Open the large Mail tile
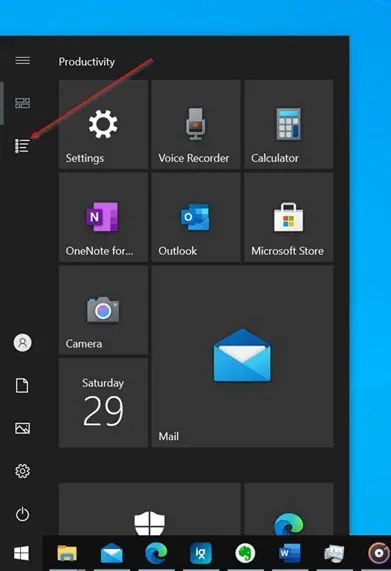The width and height of the screenshot is (391, 571). 242,357
